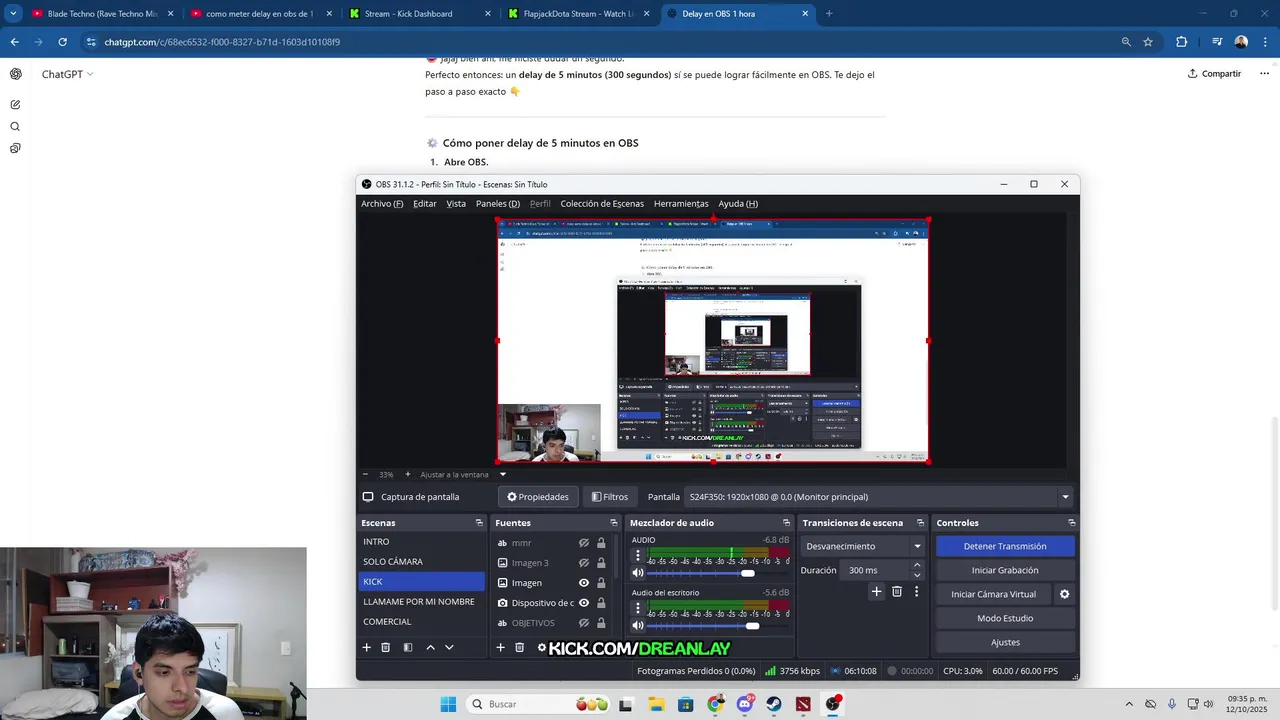This screenshot has width=1280, height=720.
Task: Hide the Dispositivo de captura source
Action: [x=584, y=603]
